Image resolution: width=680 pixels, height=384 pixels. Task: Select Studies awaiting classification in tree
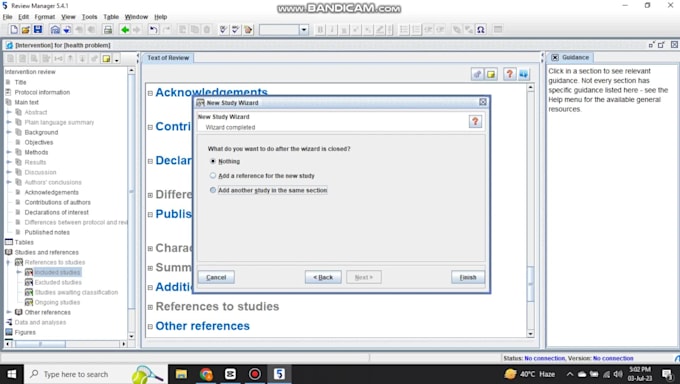[76, 292]
